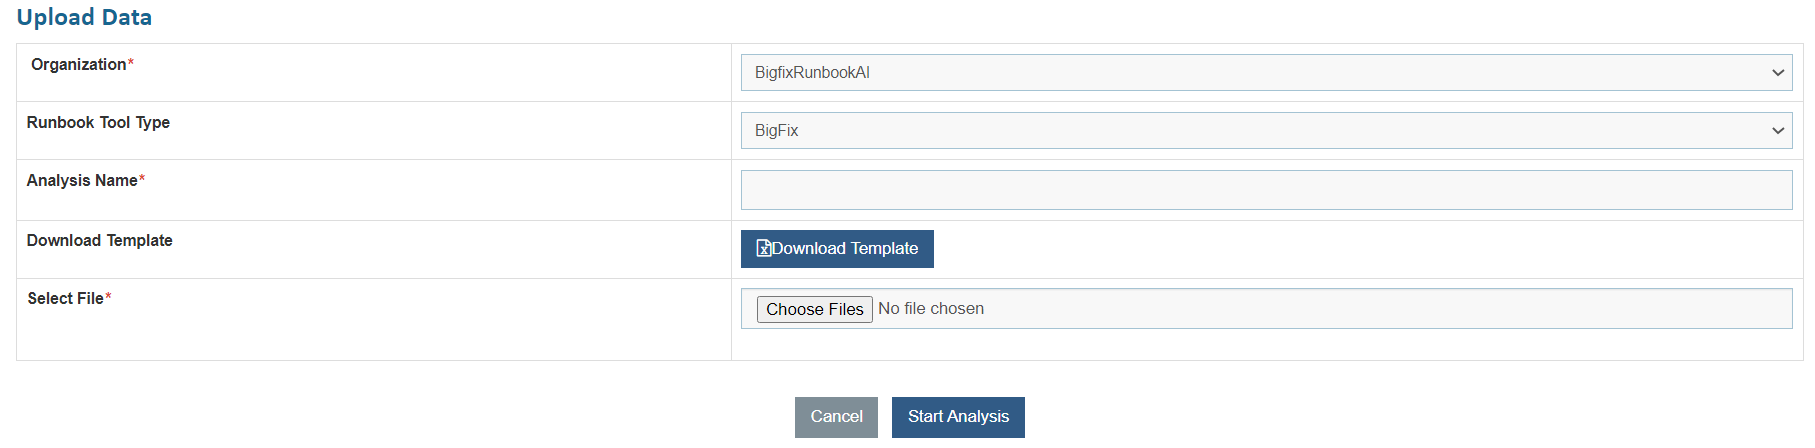Click the red asterisk beside Select File
Viewport: 1815px width, 448px height.
point(108,298)
